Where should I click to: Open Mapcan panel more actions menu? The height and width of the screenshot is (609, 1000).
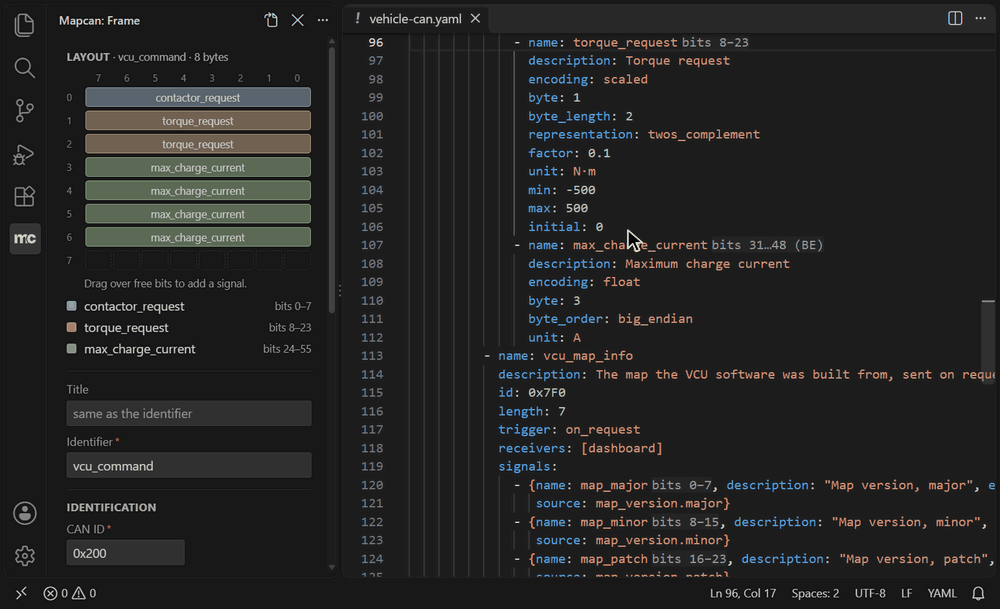pos(323,20)
